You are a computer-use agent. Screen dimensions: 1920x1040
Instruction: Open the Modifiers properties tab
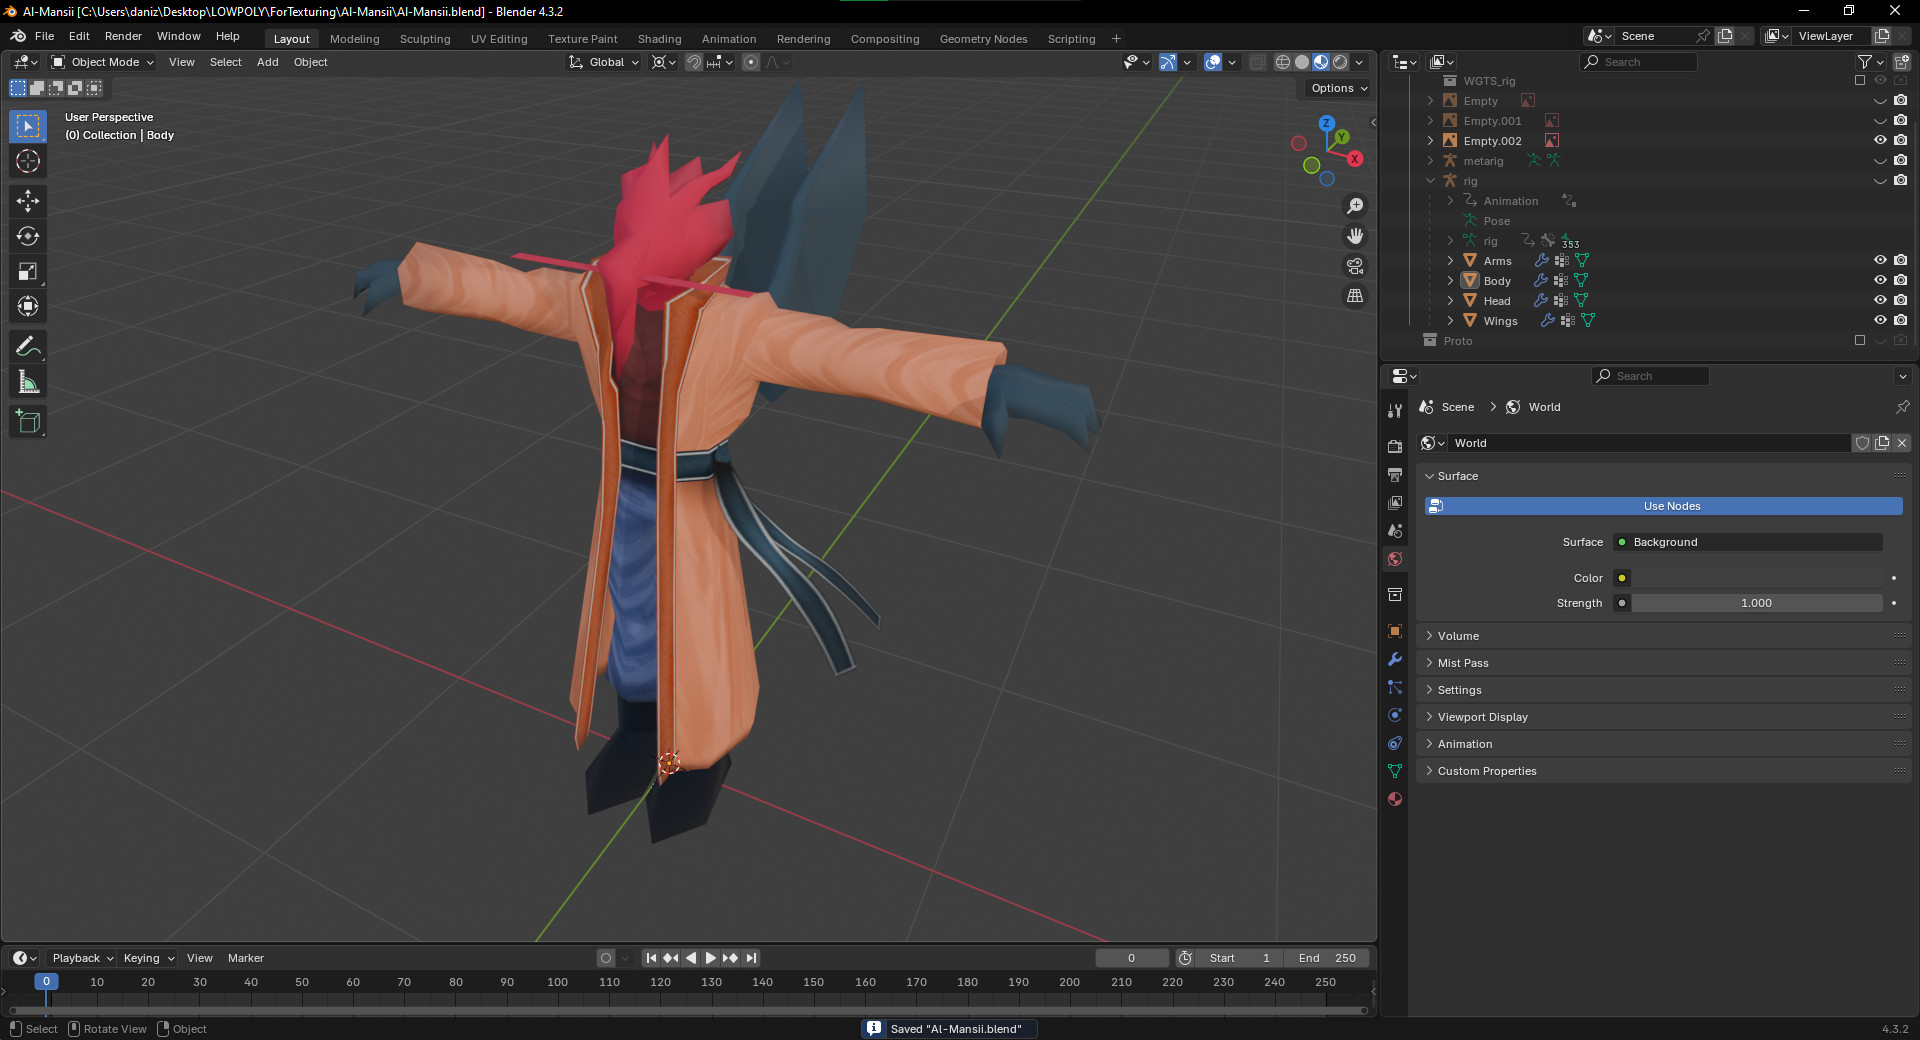point(1395,659)
